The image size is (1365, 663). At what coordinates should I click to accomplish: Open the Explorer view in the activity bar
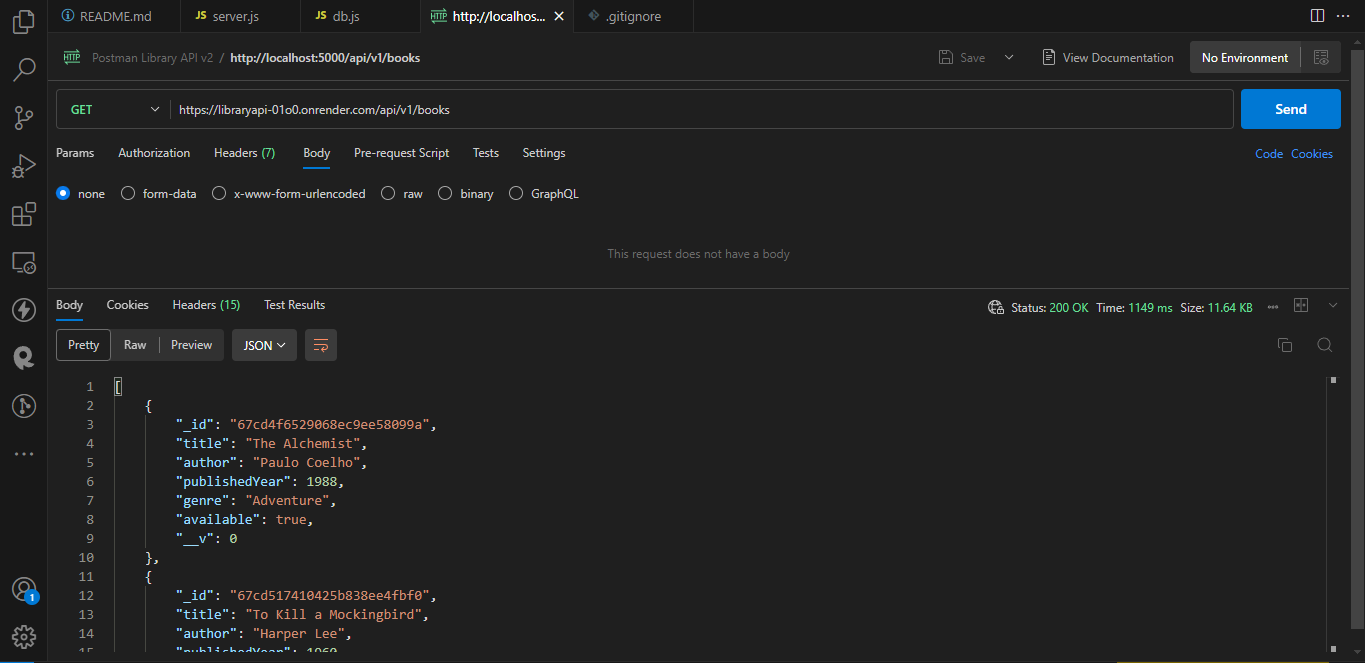point(24,22)
